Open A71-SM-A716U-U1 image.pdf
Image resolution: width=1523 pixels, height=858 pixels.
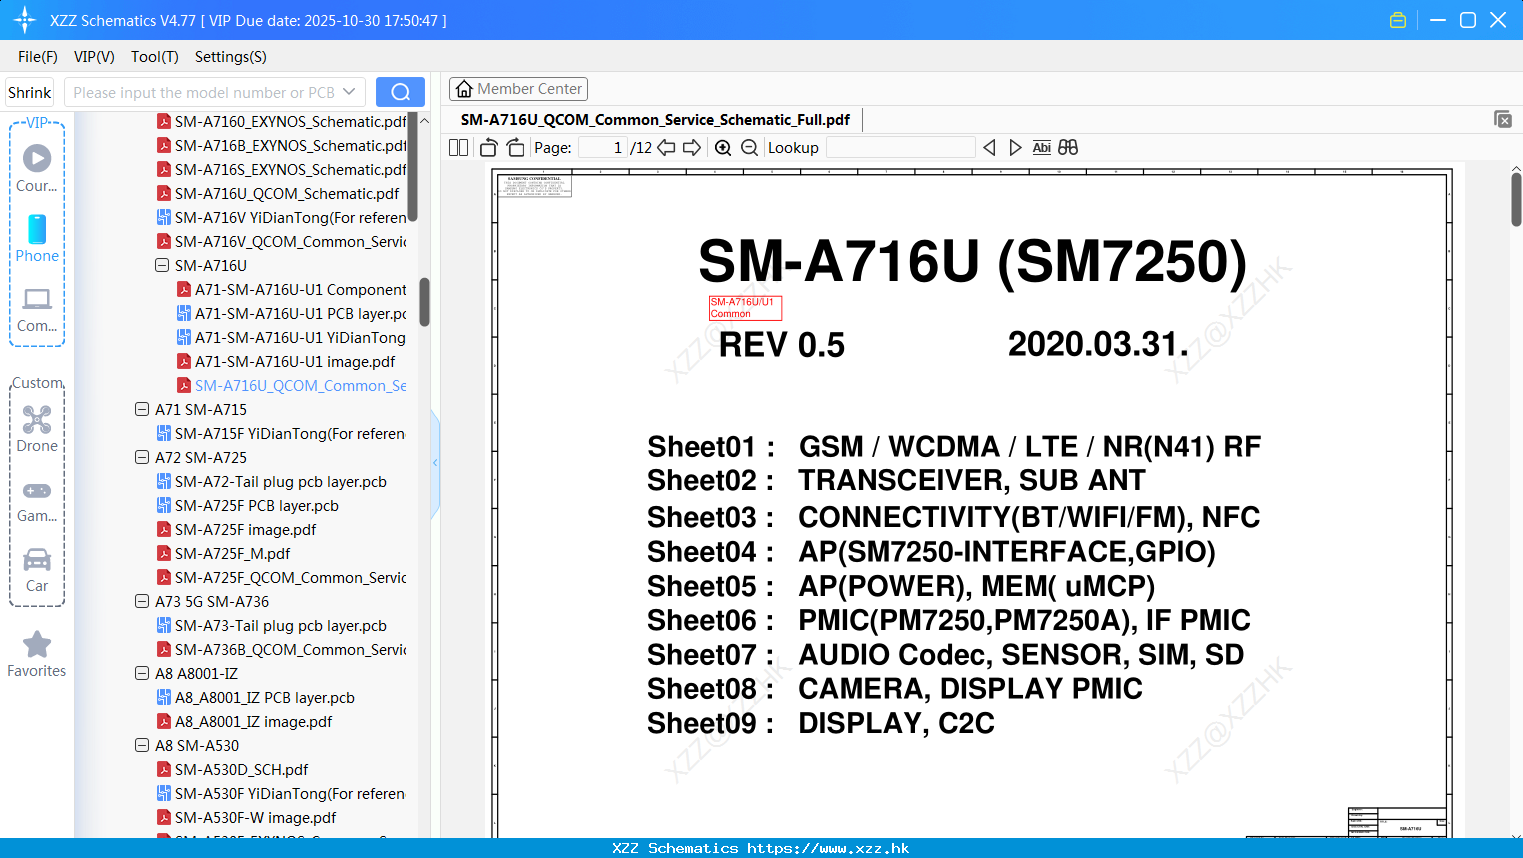[x=286, y=361]
